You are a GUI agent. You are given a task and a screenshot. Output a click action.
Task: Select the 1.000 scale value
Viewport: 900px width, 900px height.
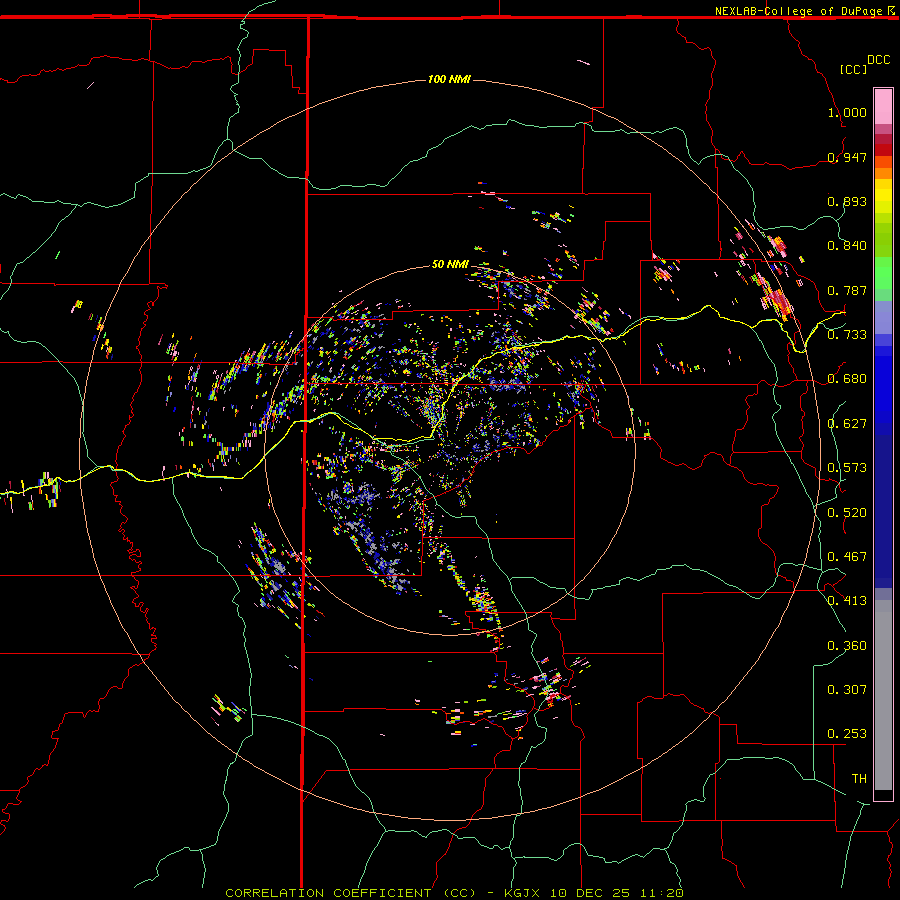pos(847,112)
